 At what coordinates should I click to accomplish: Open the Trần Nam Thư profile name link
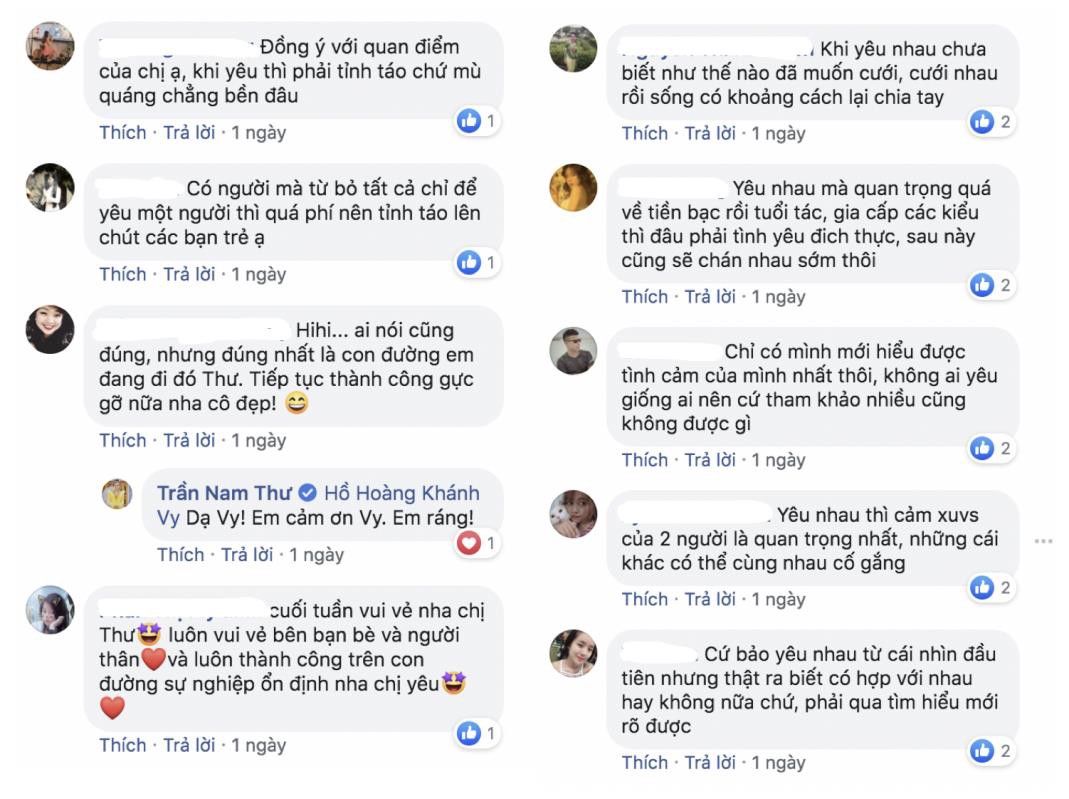pyautogui.click(x=227, y=493)
